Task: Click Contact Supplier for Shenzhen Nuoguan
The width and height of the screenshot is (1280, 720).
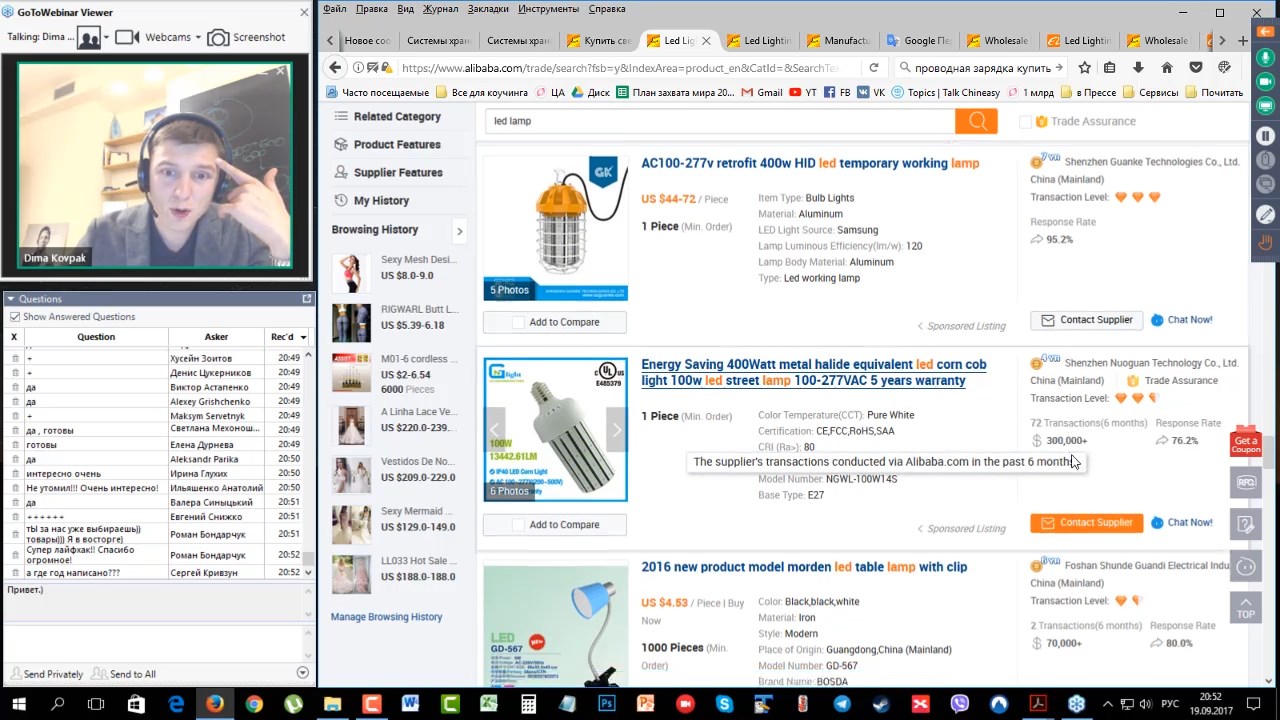Action: coord(1086,523)
